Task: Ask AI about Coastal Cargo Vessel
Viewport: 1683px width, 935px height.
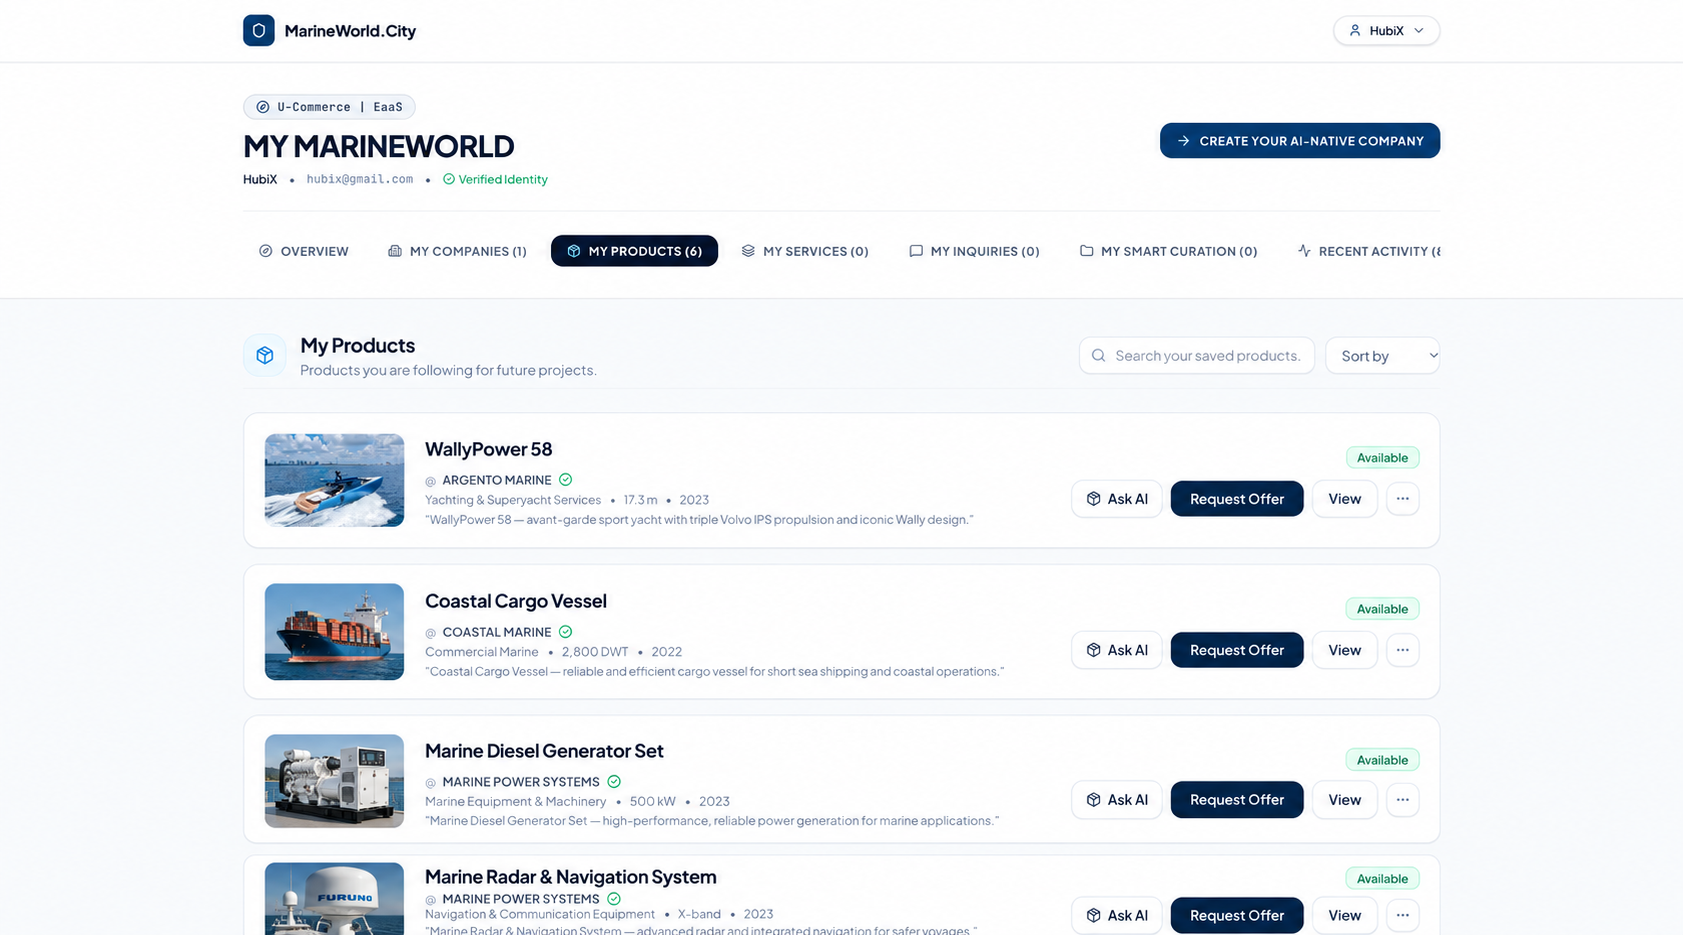Action: [x=1117, y=650]
